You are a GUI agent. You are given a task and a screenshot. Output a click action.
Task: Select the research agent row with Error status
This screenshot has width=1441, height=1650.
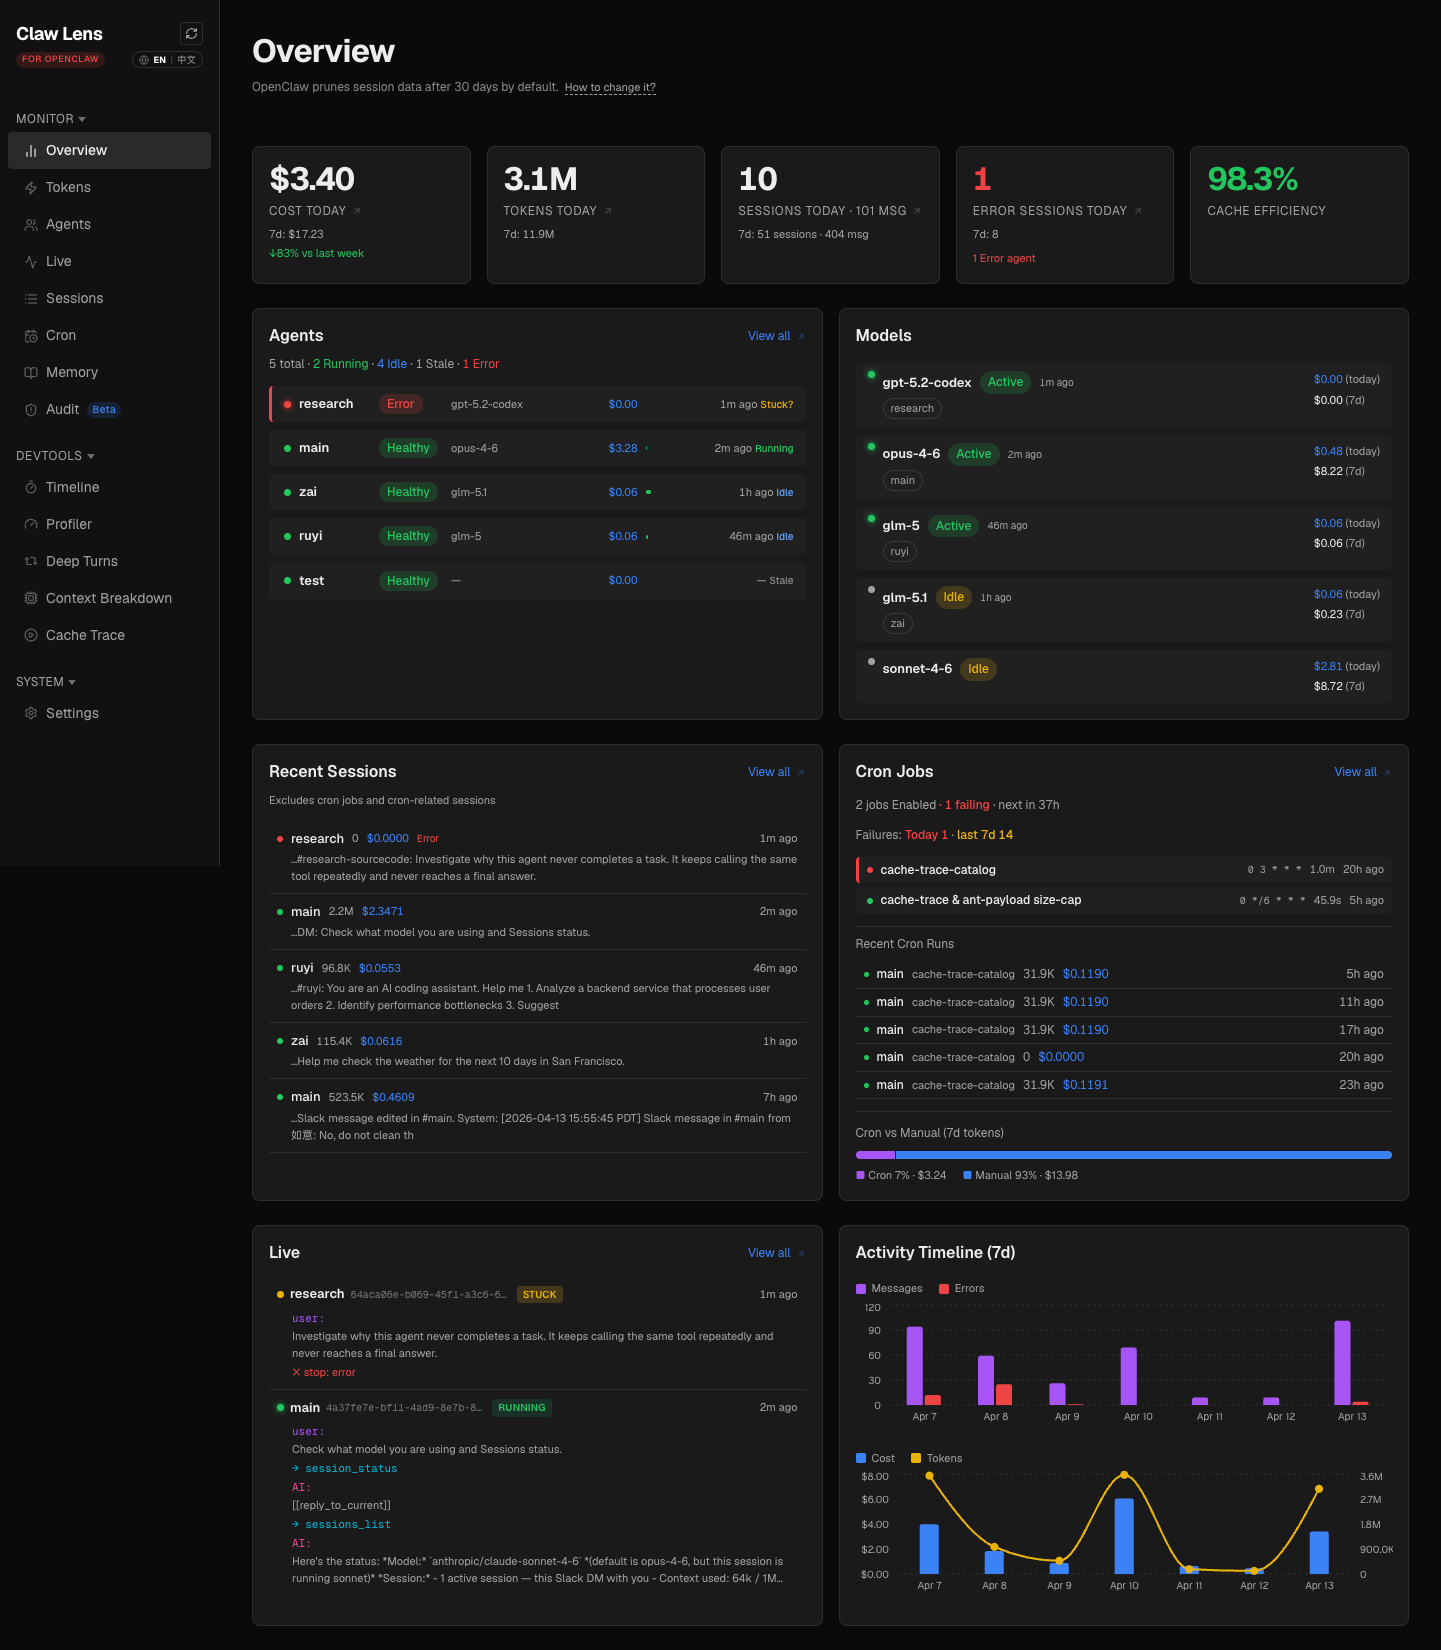pos(537,404)
